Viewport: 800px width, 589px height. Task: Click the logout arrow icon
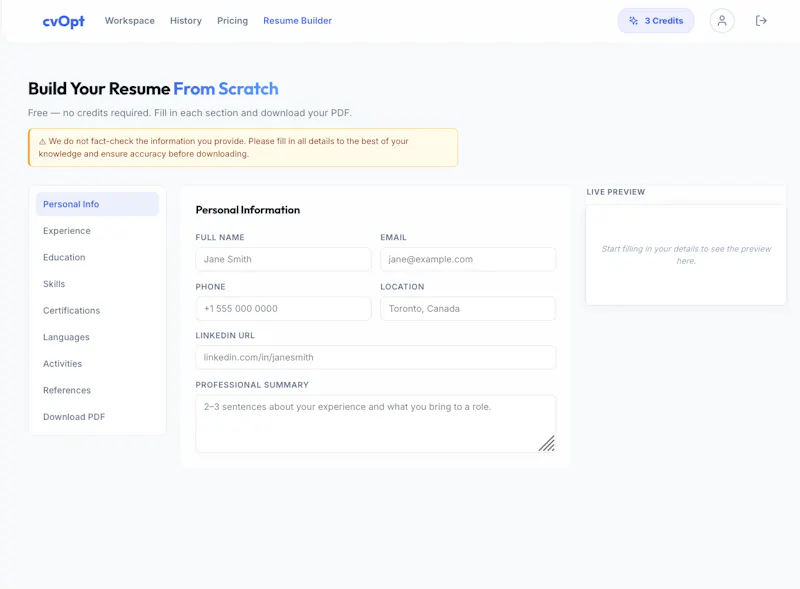761,21
